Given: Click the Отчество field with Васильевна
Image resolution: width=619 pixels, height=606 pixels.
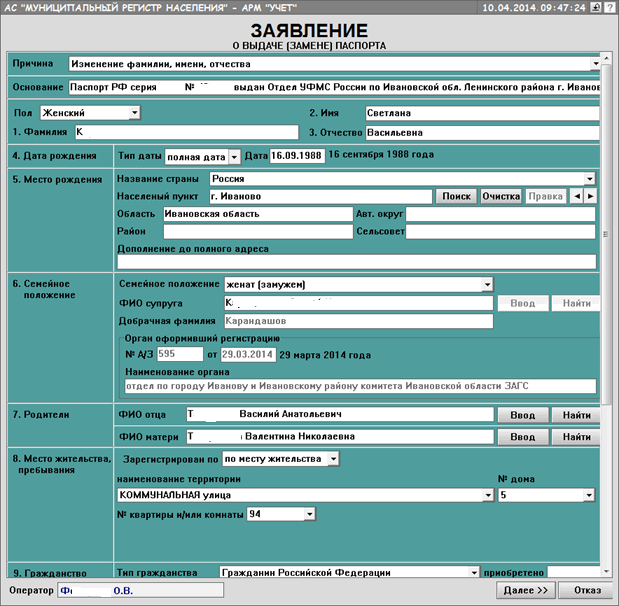Looking at the screenshot, I should coord(482,133).
